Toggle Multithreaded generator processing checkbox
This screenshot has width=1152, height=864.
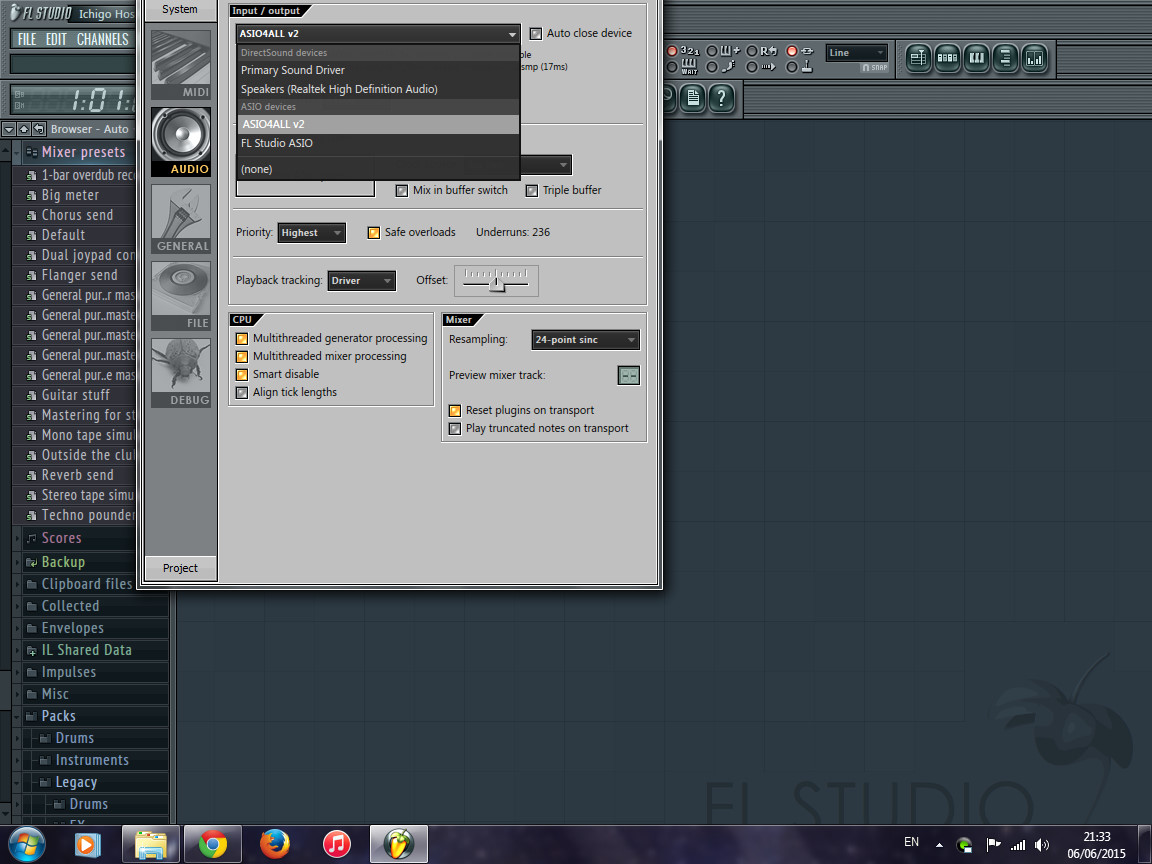click(x=242, y=339)
